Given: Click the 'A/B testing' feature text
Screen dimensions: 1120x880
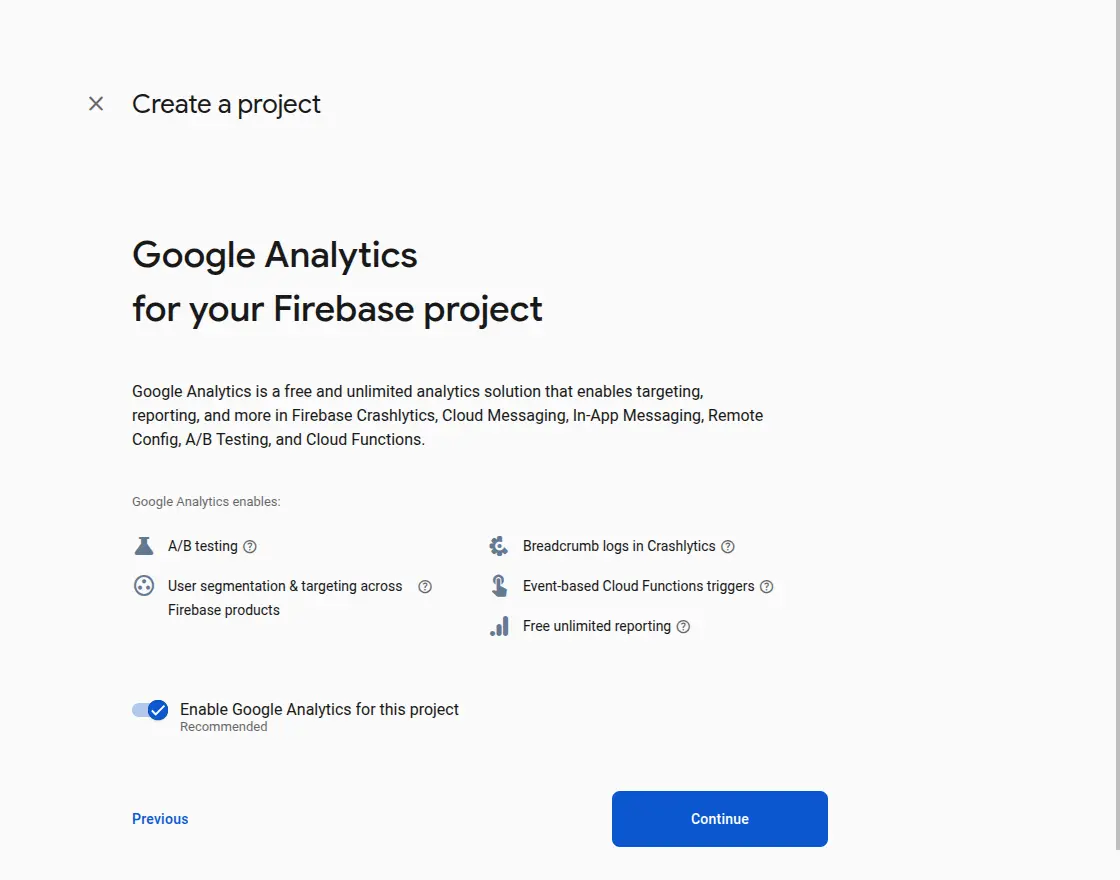Looking at the screenshot, I should coord(203,546).
